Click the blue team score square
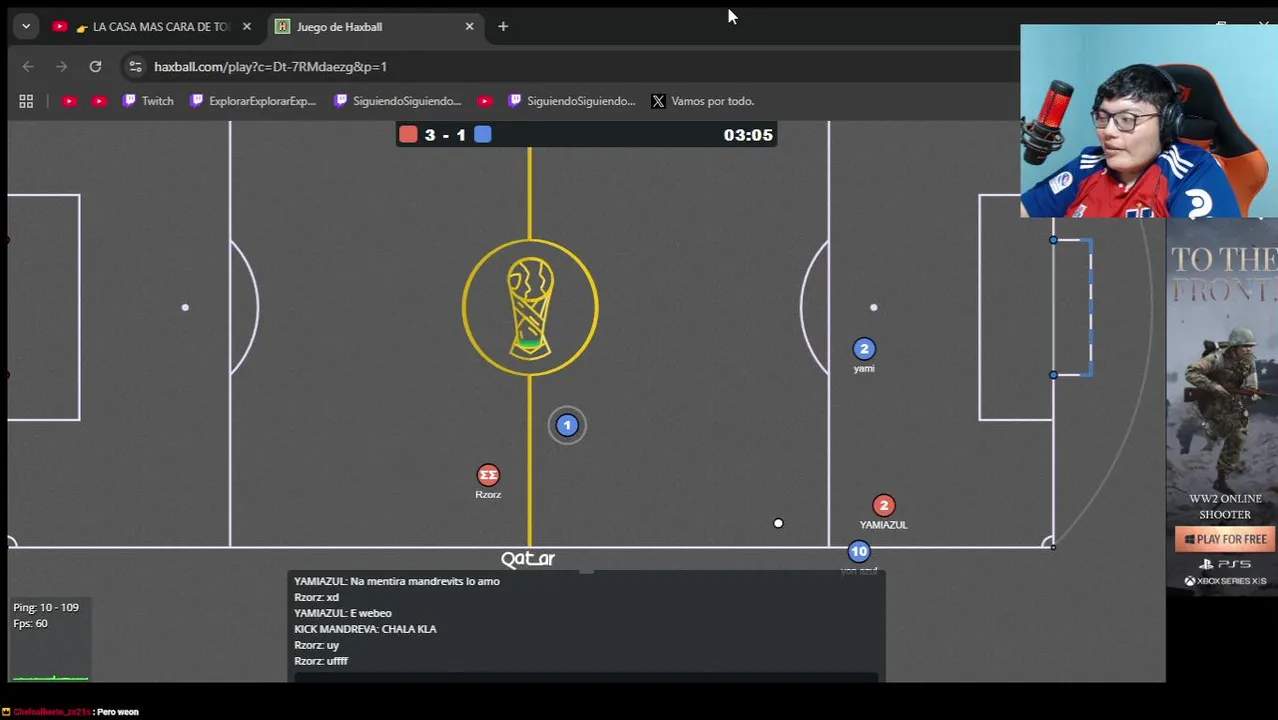This screenshot has height=720, width=1278. pyautogui.click(x=483, y=134)
